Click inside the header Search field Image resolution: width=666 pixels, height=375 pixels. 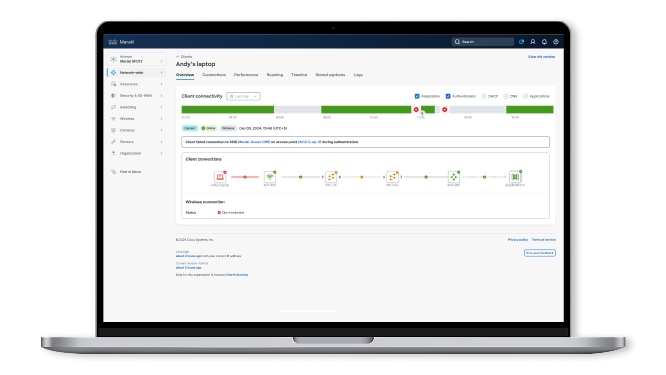(x=483, y=42)
